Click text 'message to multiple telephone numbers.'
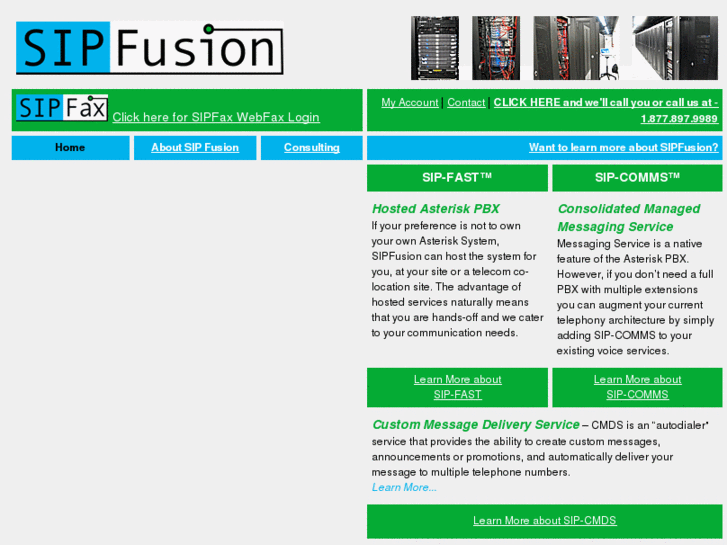This screenshot has width=727, height=545. (x=471, y=472)
